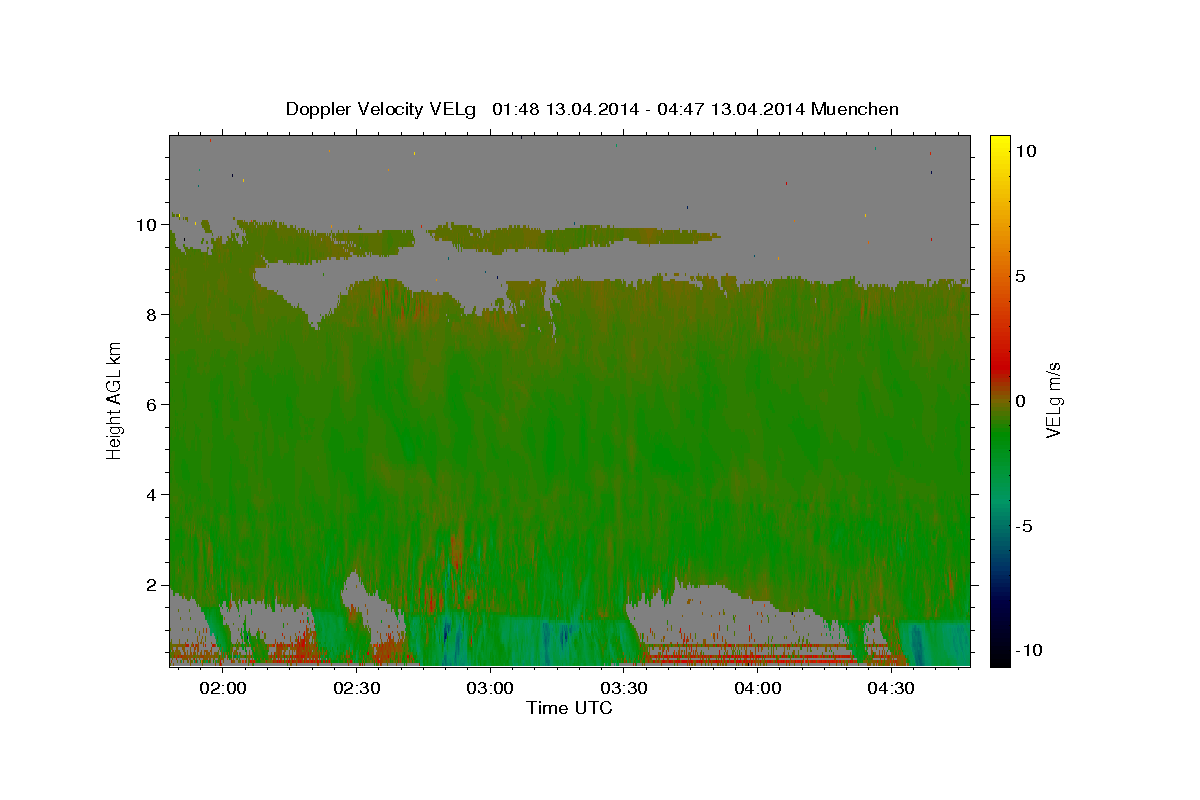The width and height of the screenshot is (1200, 800).
Task: Click the 'Muenchen' location in the title
Action: point(856,108)
